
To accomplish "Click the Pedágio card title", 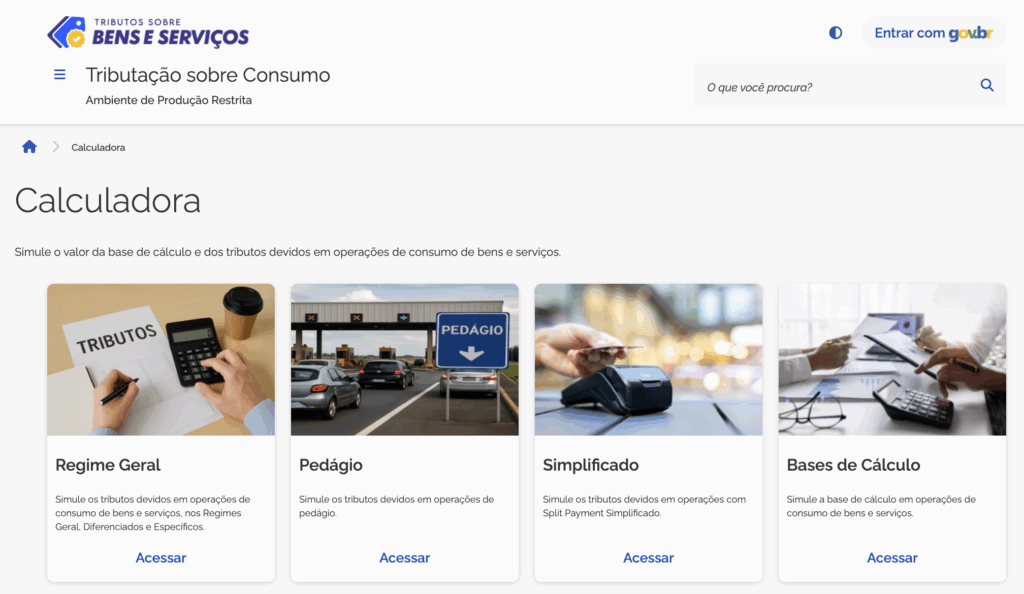I will pyautogui.click(x=331, y=465).
